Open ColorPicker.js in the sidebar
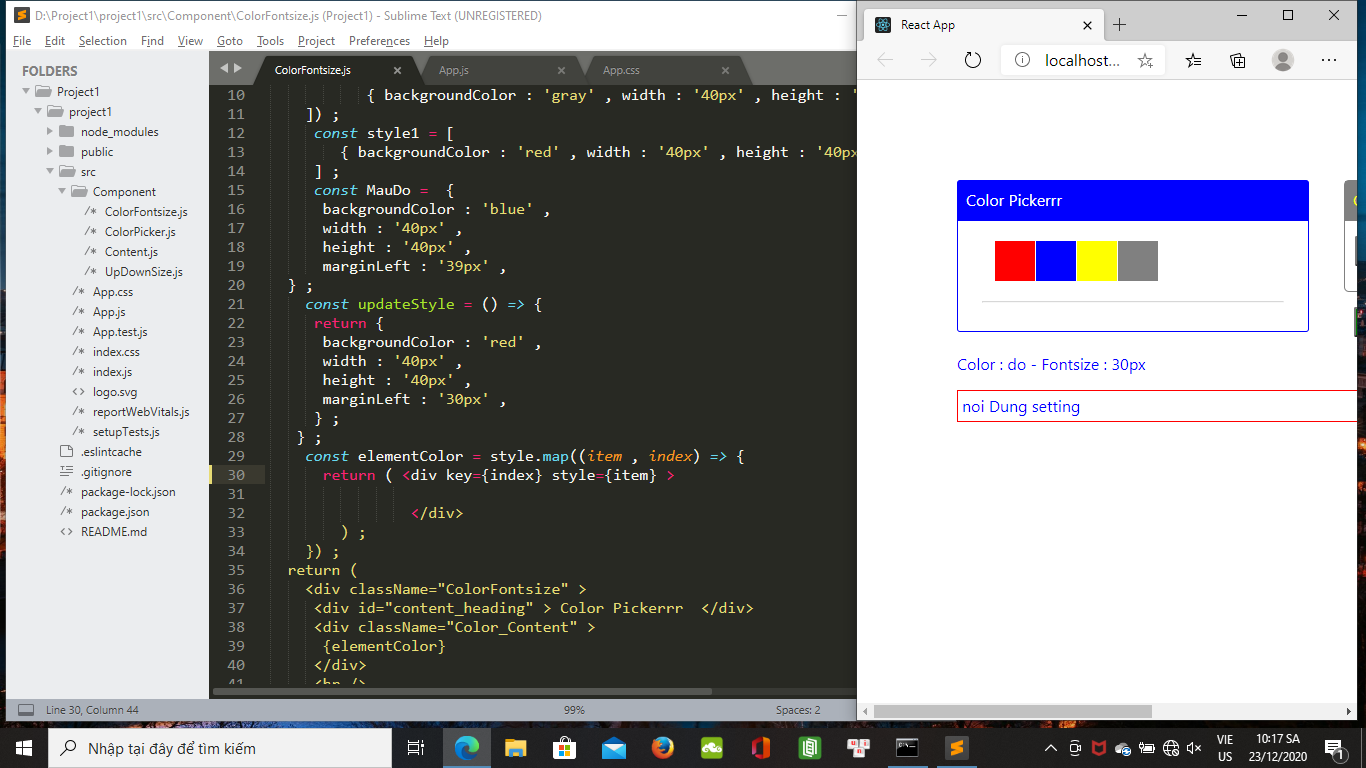Image resolution: width=1366 pixels, height=768 pixels. click(x=140, y=231)
